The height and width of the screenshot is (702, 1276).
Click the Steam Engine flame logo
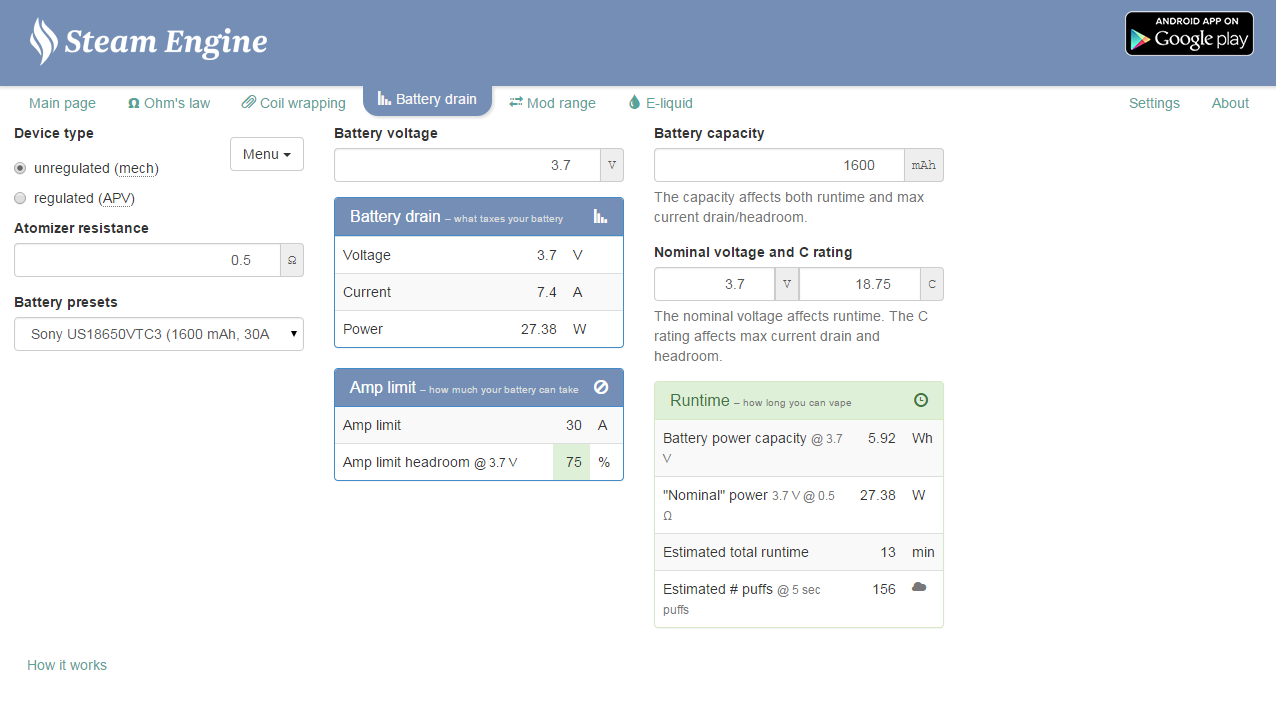pos(43,41)
